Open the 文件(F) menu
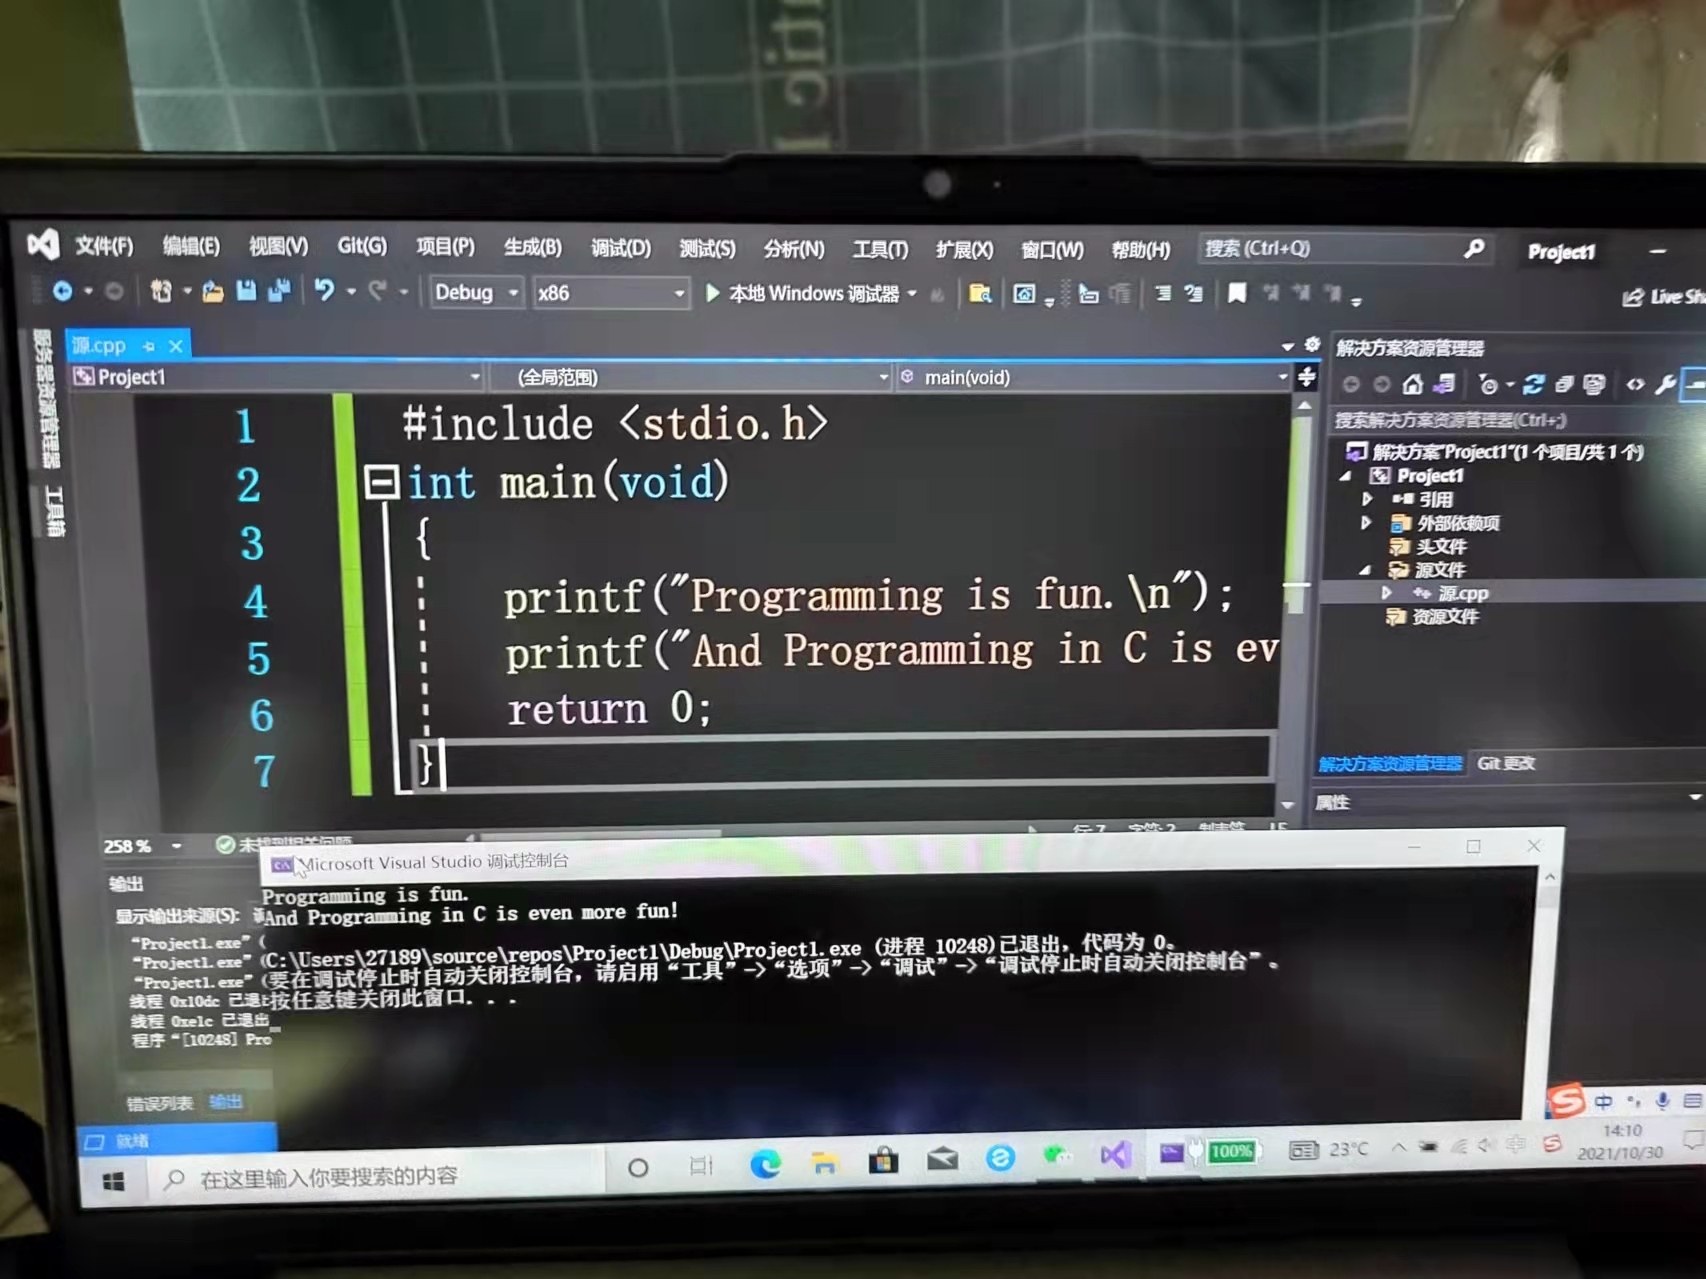This screenshot has width=1706, height=1279. 104,245
